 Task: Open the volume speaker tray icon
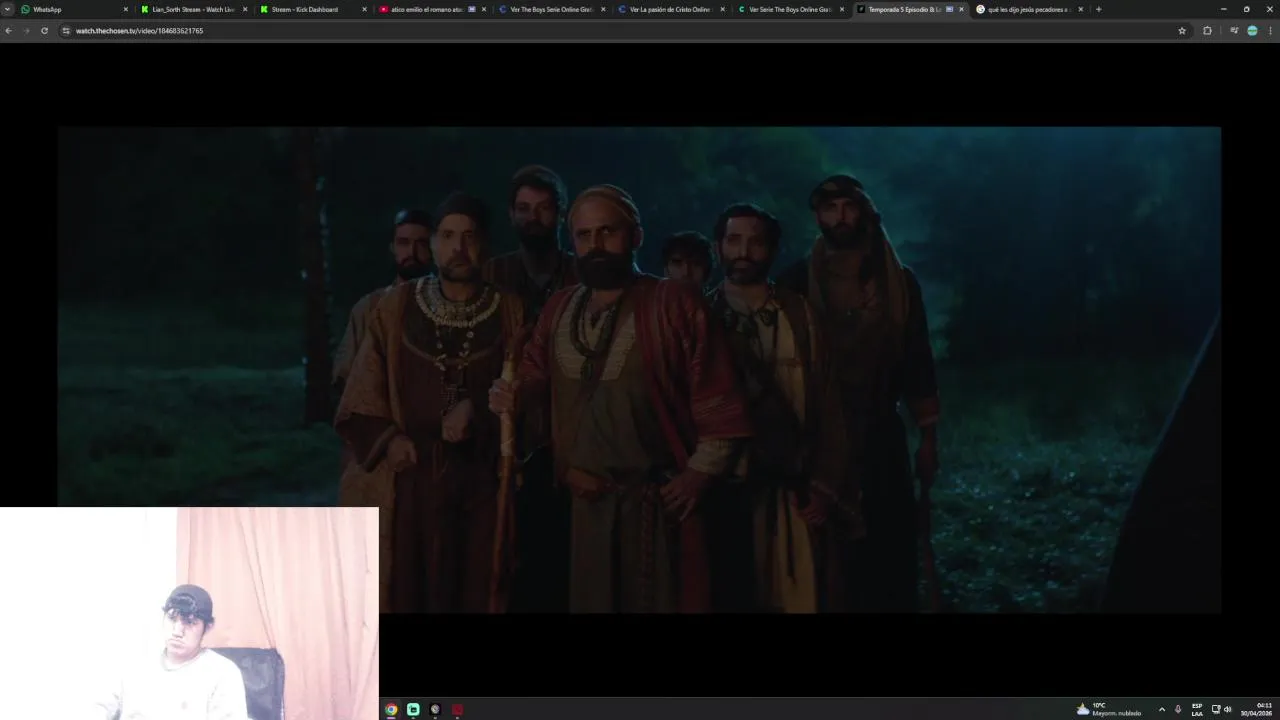[1227, 709]
